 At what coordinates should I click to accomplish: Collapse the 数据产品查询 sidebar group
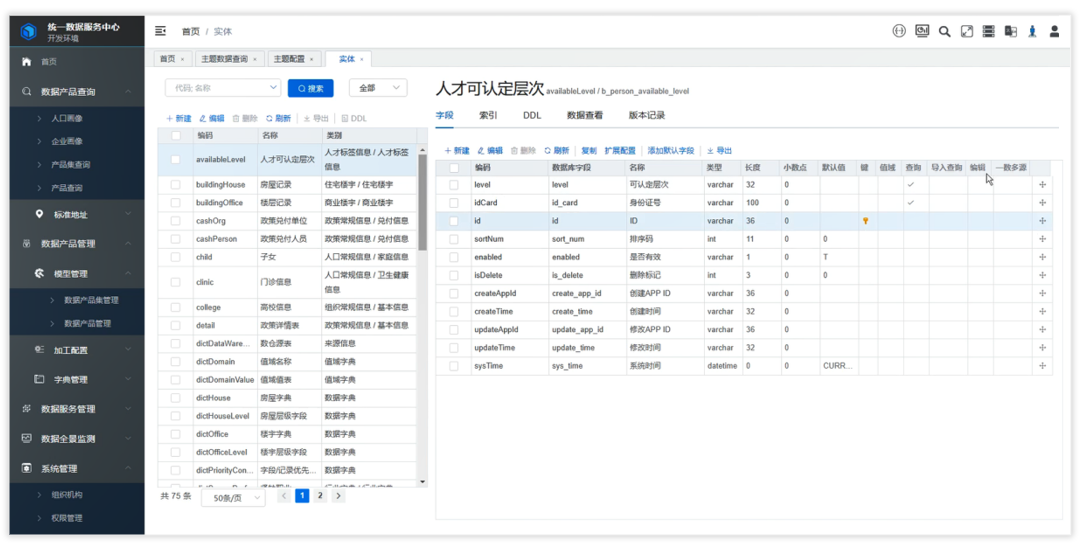[x=128, y=92]
